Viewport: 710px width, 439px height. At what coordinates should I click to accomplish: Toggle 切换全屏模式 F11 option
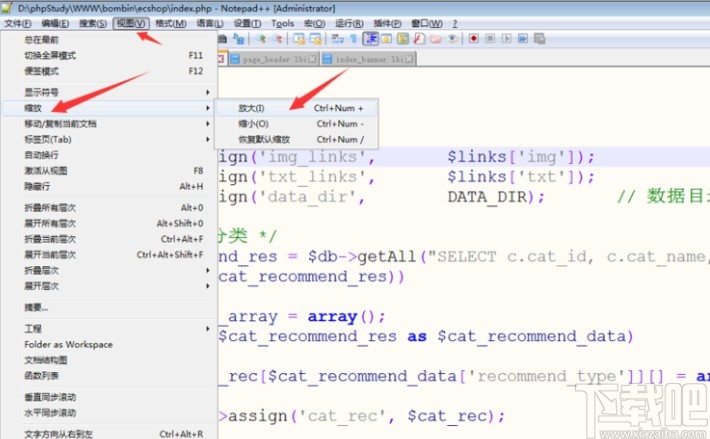[x=110, y=55]
